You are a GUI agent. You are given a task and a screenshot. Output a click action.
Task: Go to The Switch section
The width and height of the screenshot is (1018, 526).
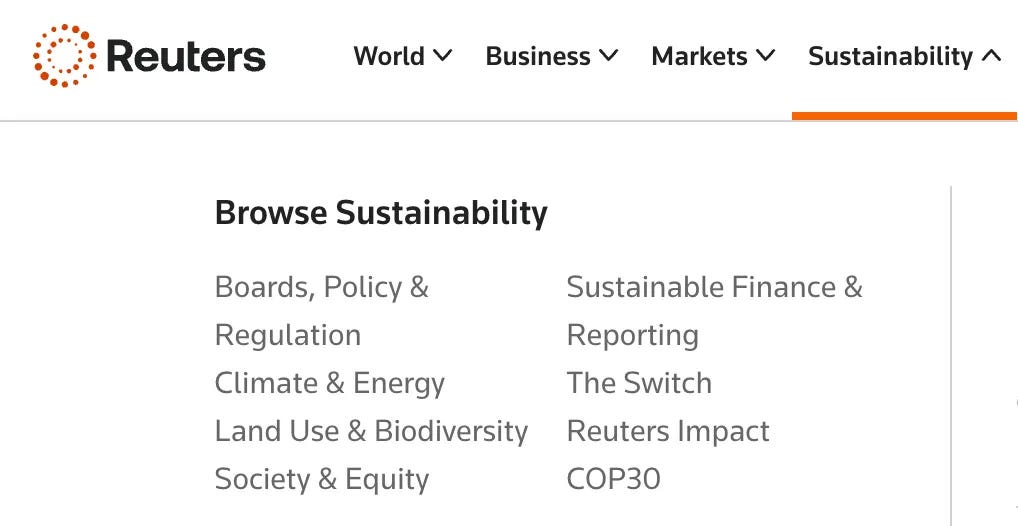[x=639, y=383]
